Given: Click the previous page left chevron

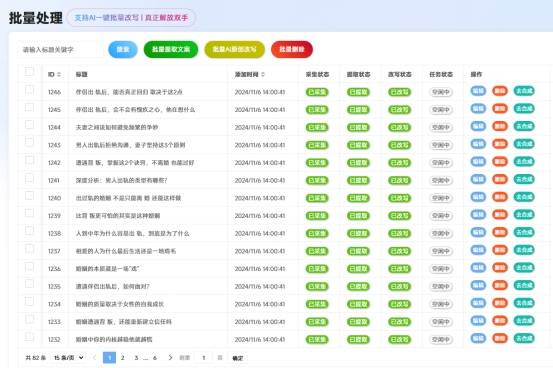Looking at the screenshot, I should (x=95, y=358).
